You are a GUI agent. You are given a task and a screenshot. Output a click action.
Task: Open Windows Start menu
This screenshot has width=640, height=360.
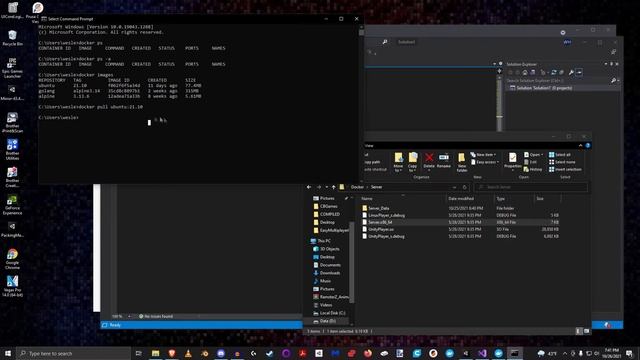click(8, 353)
